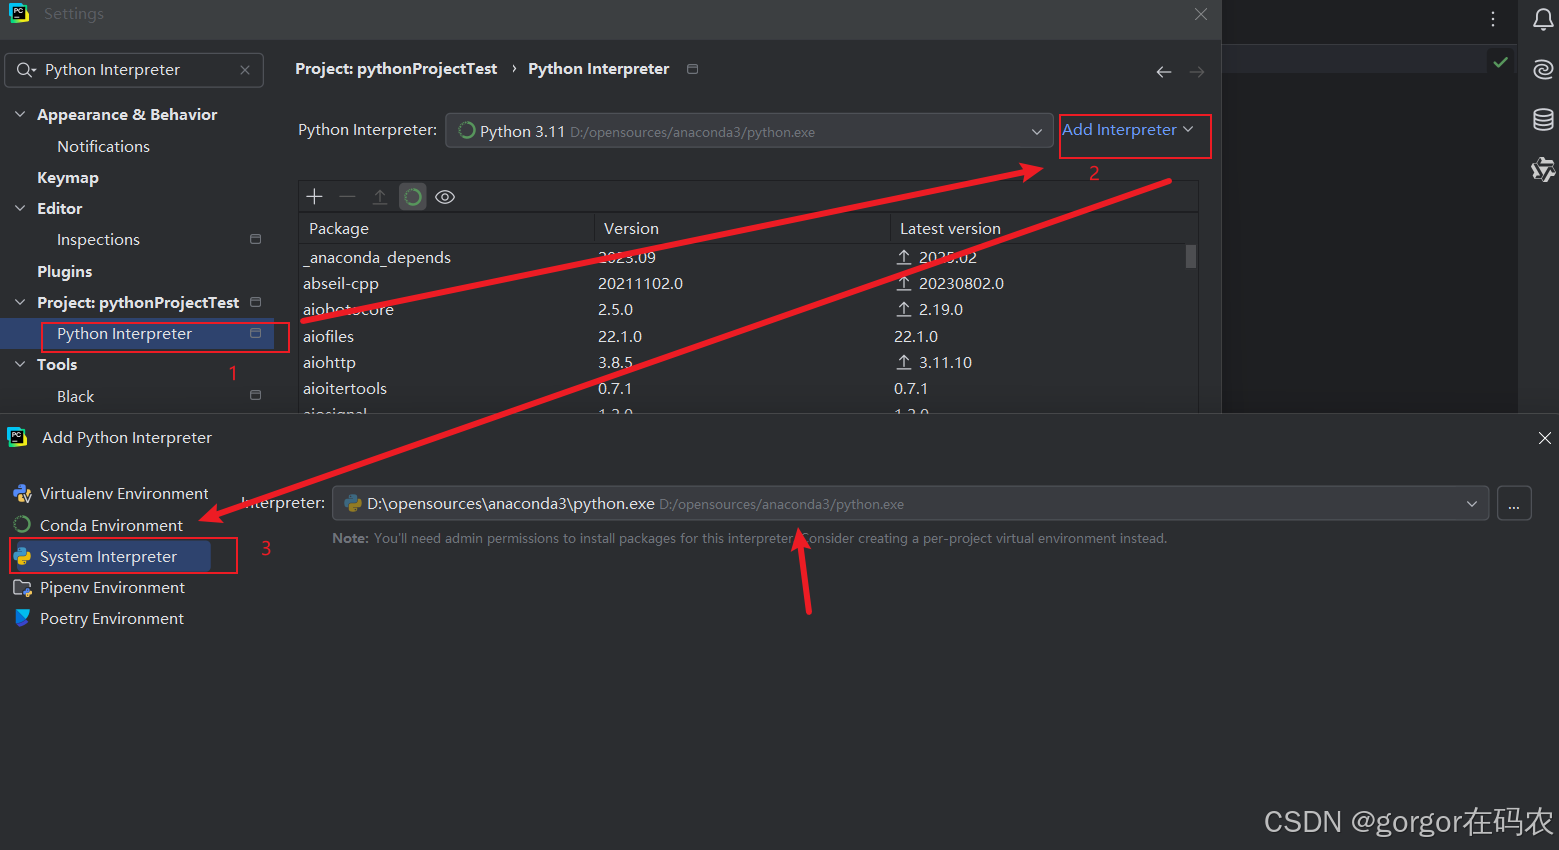Open the Python packages sidebar icon

1543,170
